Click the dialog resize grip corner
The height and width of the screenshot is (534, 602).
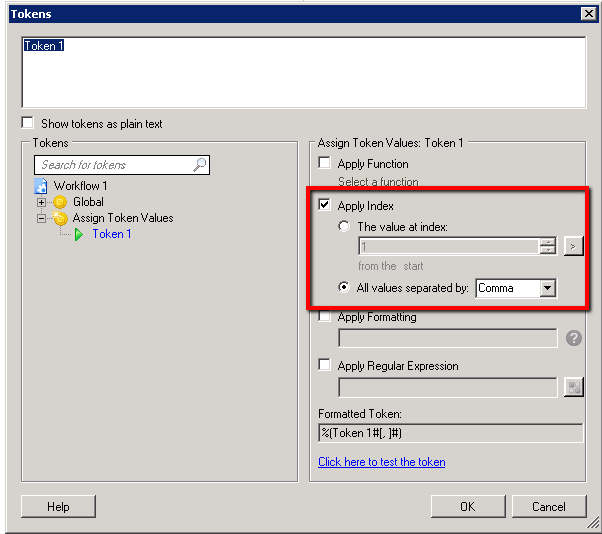pos(594,522)
